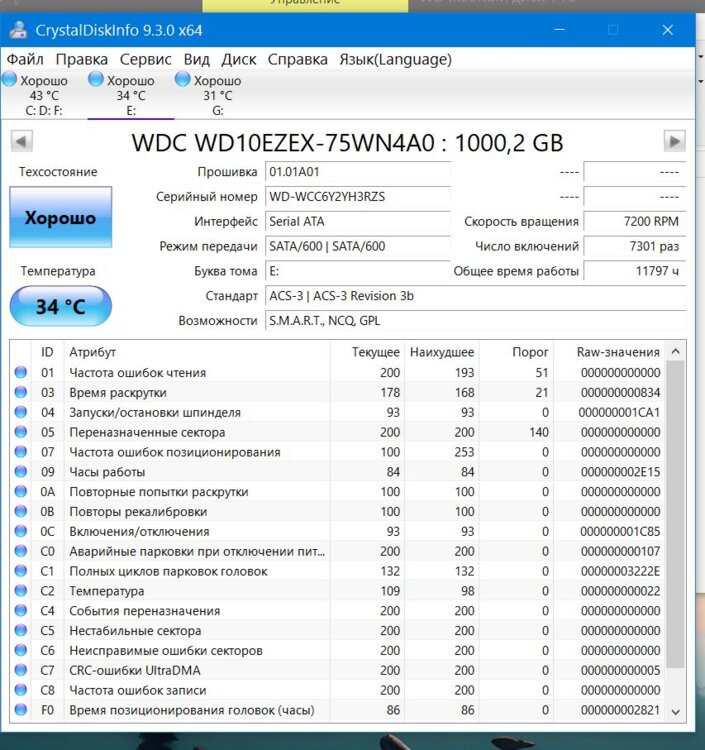Open the Сервис menu

pyautogui.click(x=145, y=59)
